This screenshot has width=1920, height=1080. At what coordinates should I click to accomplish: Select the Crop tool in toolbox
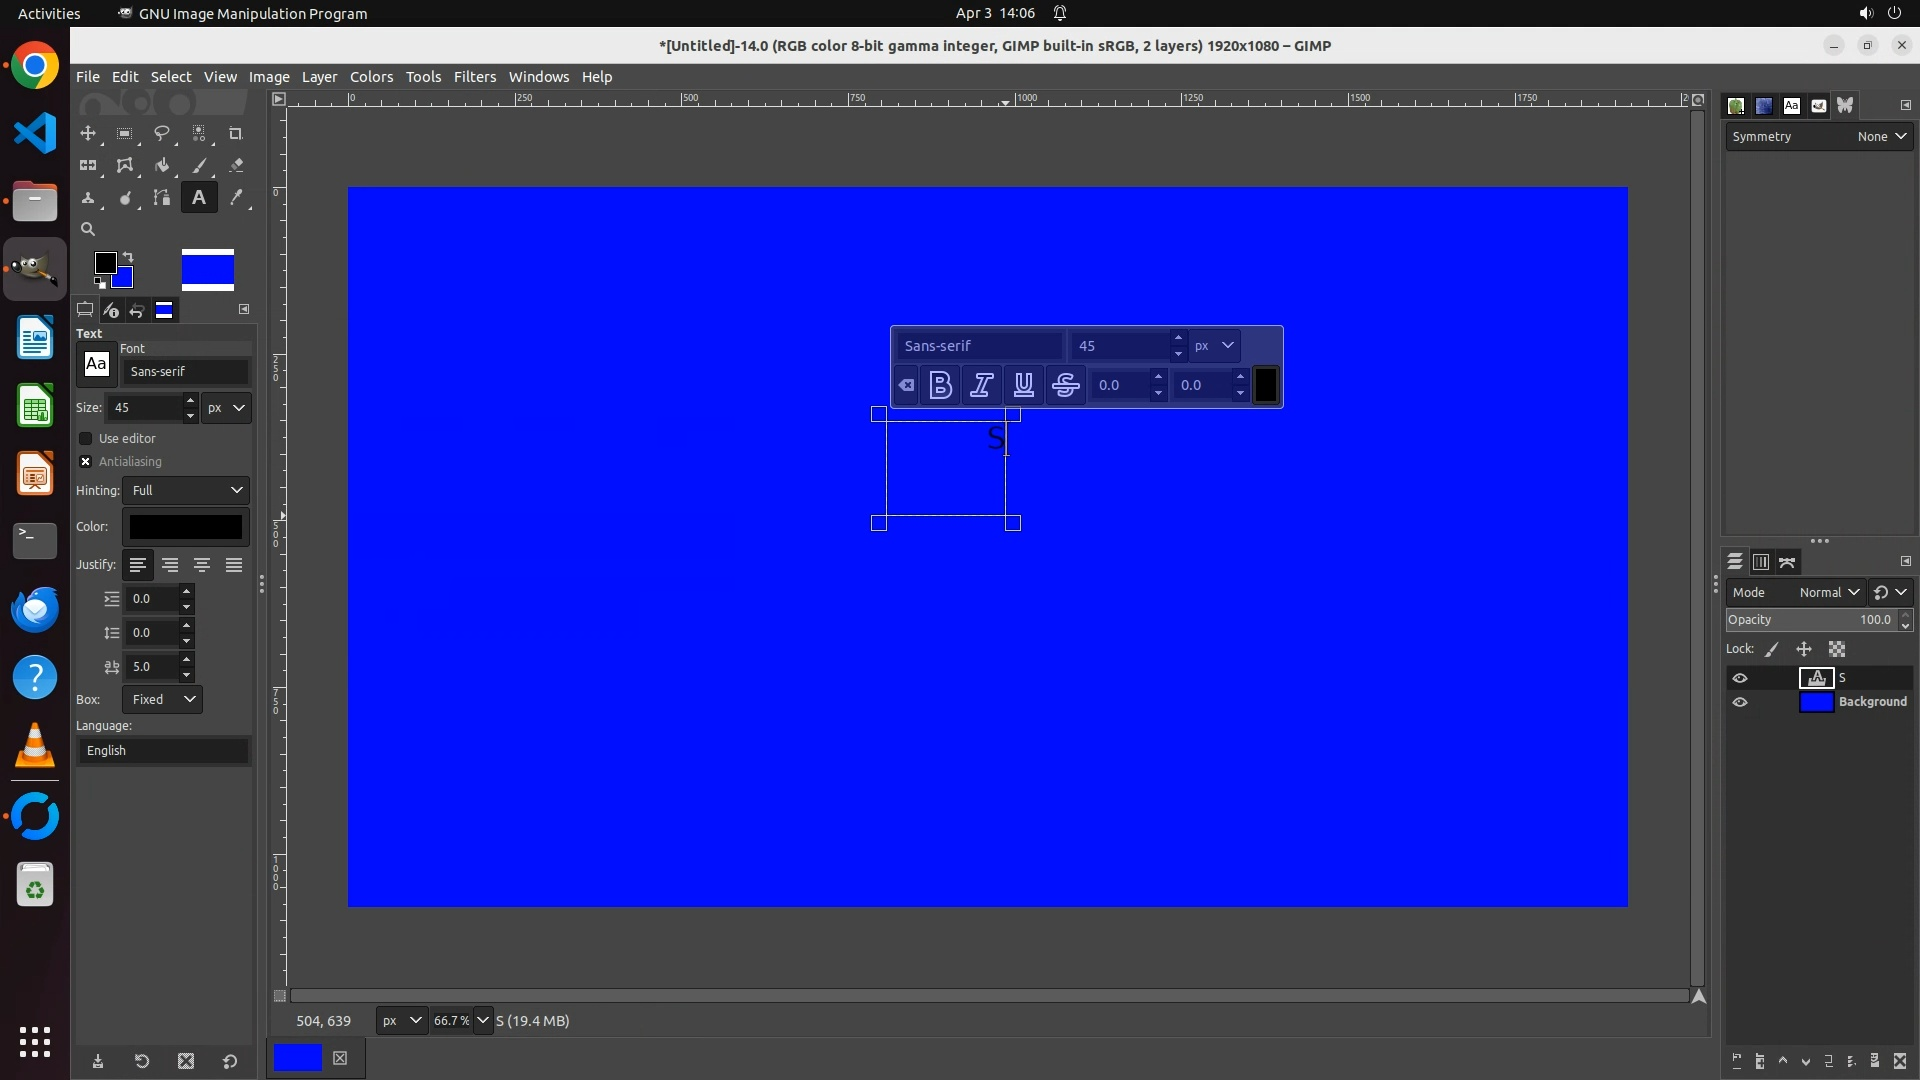point(236,133)
